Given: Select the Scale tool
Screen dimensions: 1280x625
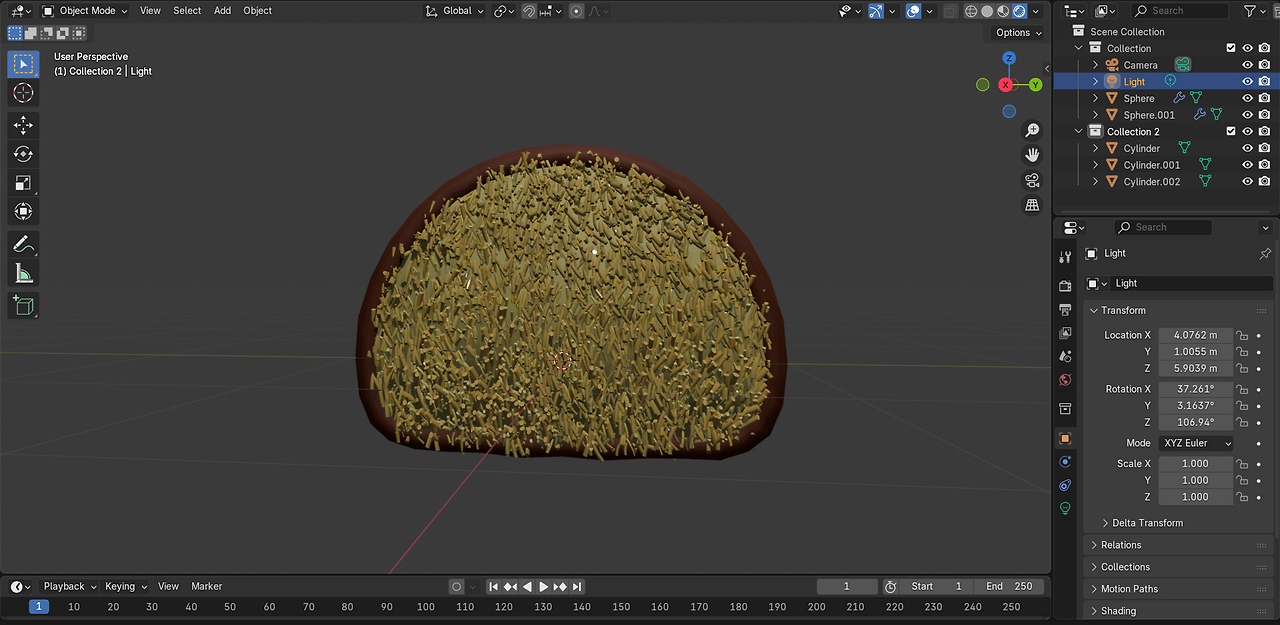Looking at the screenshot, I should tap(23, 183).
